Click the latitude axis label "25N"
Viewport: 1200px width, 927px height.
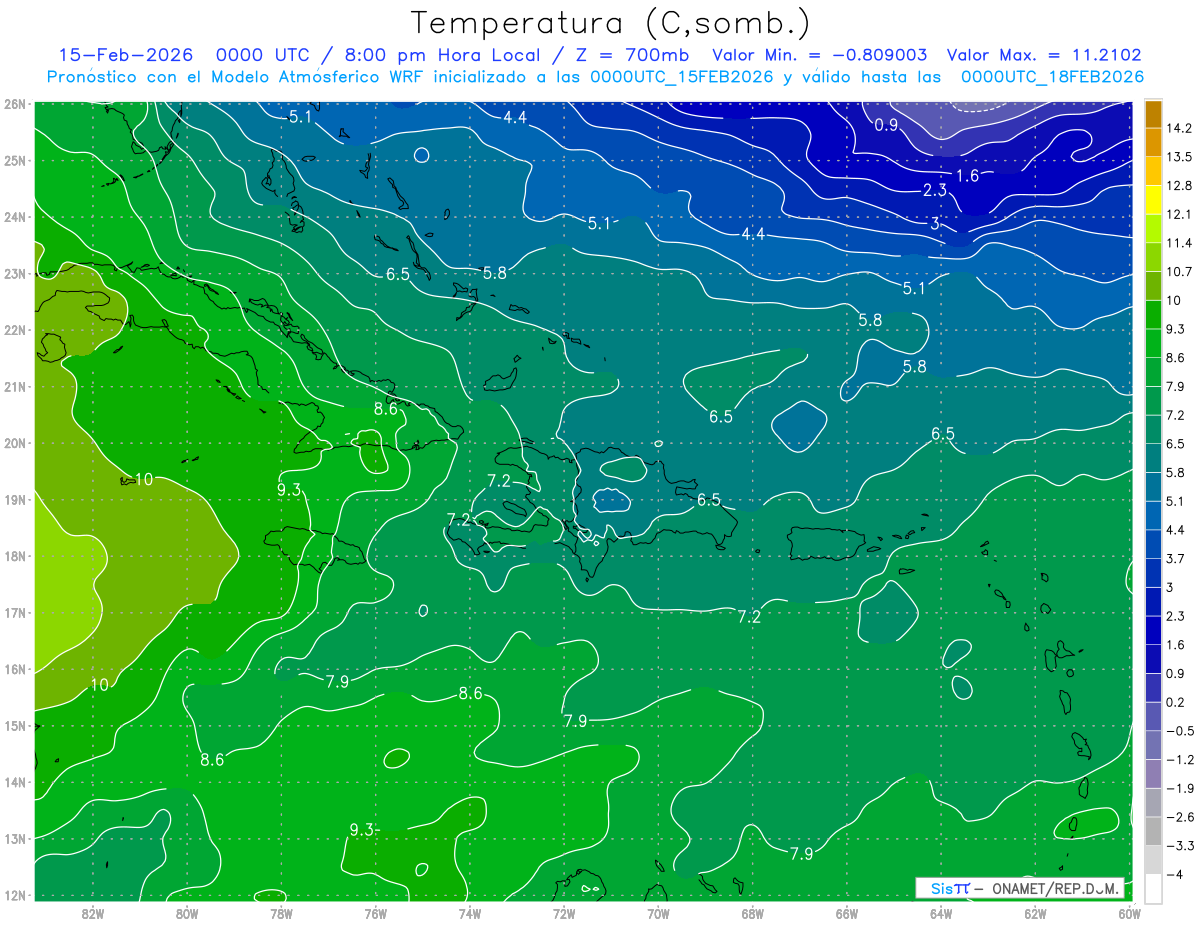click(15, 160)
